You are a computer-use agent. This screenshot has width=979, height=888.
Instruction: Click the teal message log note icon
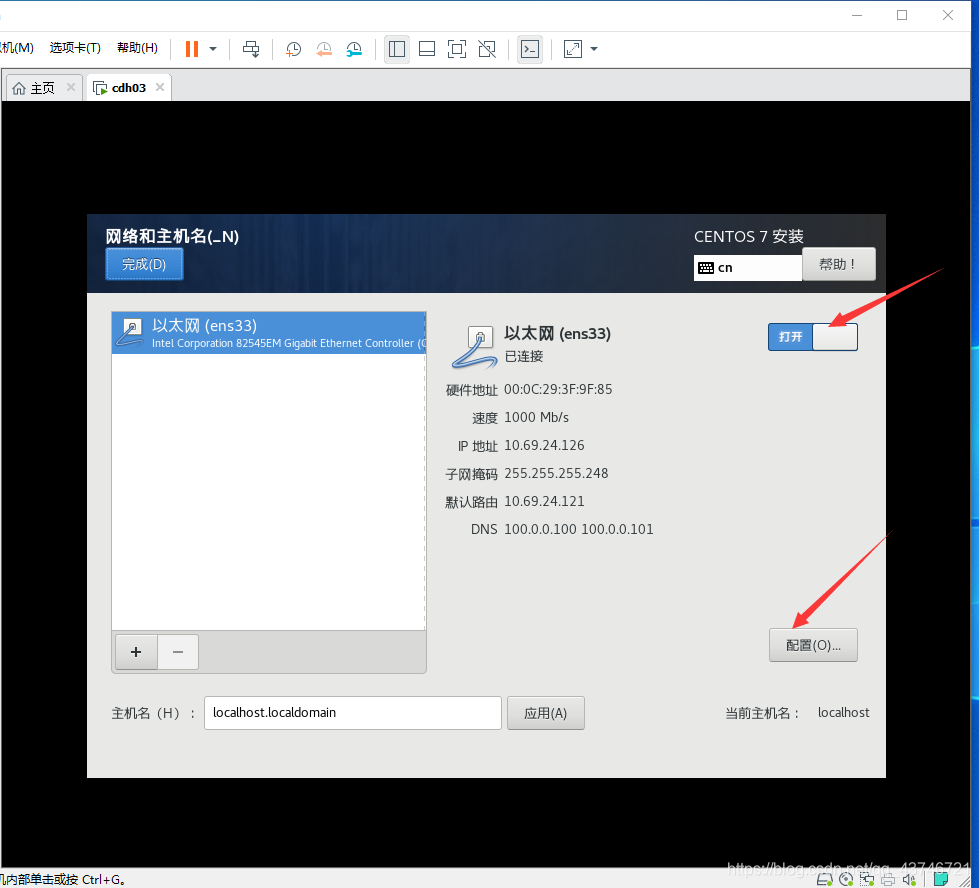point(941,879)
